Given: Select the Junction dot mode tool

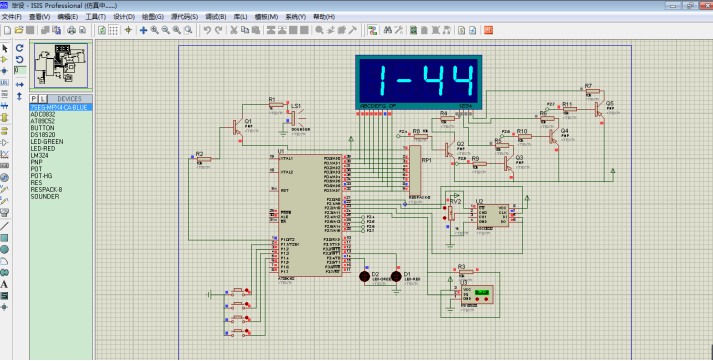Looking at the screenshot, I should coord(5,71).
